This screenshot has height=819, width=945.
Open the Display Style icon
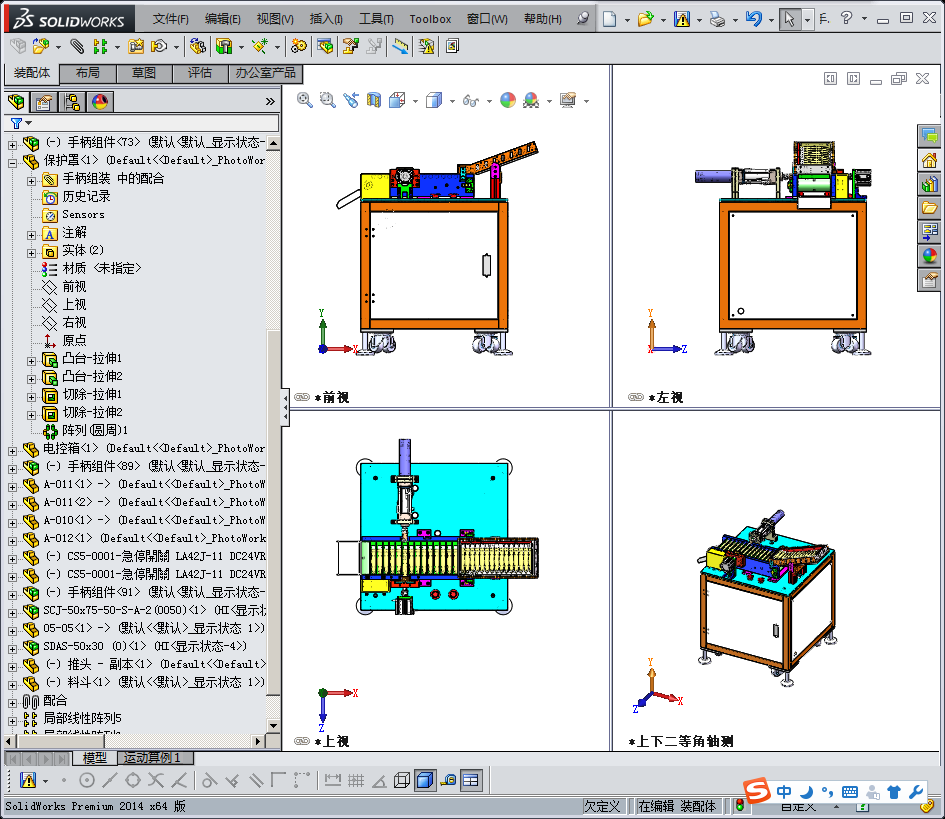coord(434,100)
